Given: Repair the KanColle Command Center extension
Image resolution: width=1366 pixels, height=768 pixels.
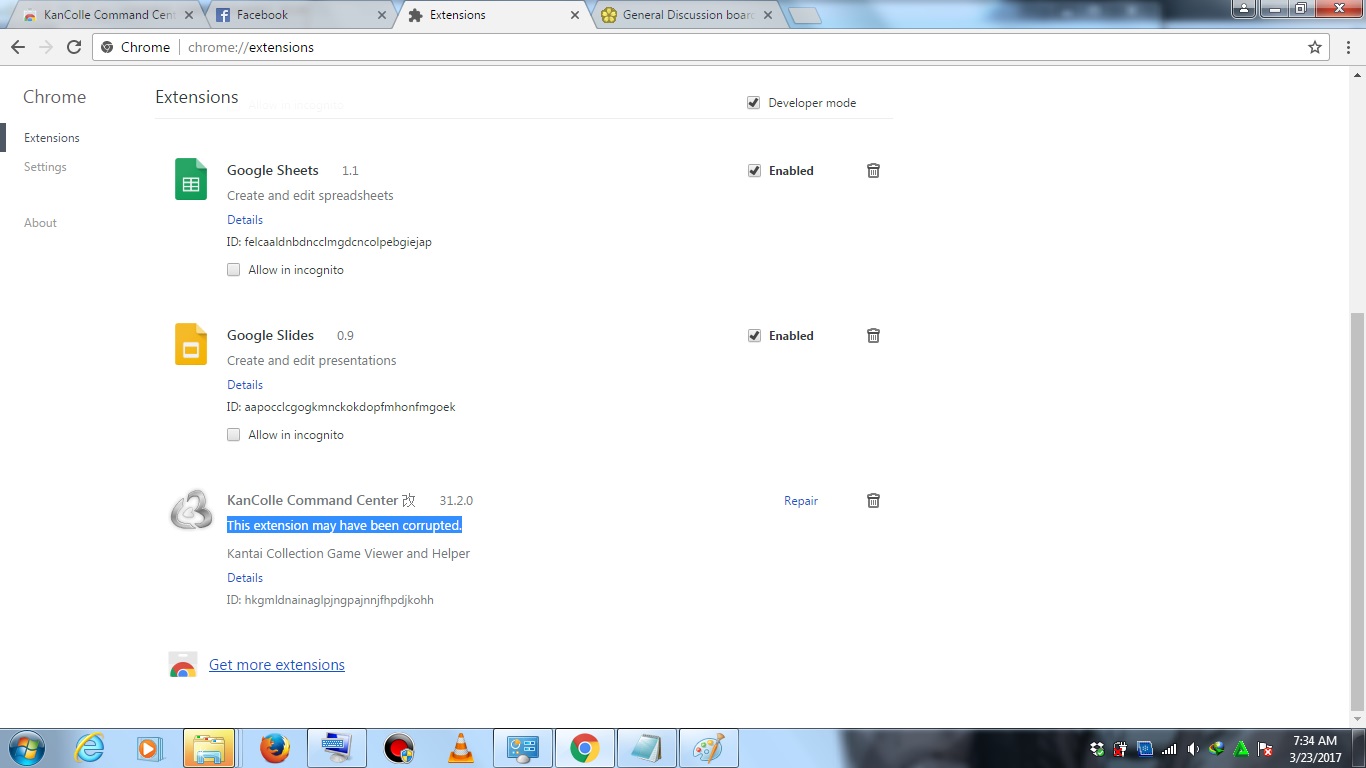Looking at the screenshot, I should click(x=801, y=501).
